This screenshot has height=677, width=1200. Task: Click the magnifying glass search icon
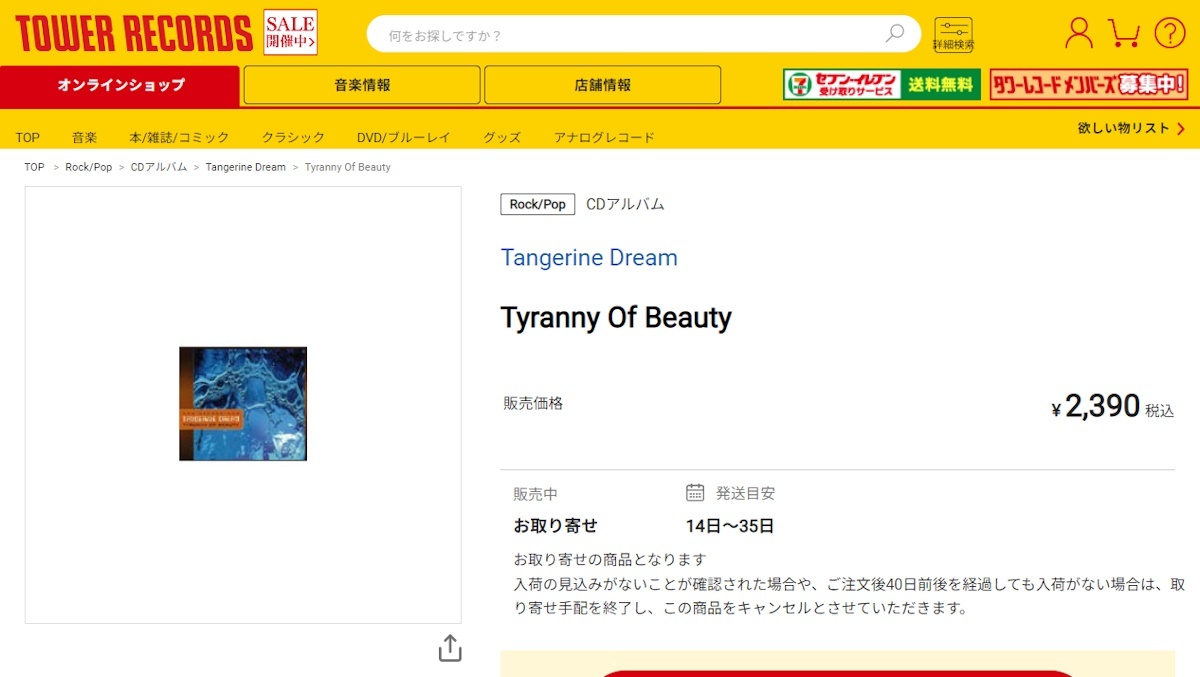click(x=895, y=34)
